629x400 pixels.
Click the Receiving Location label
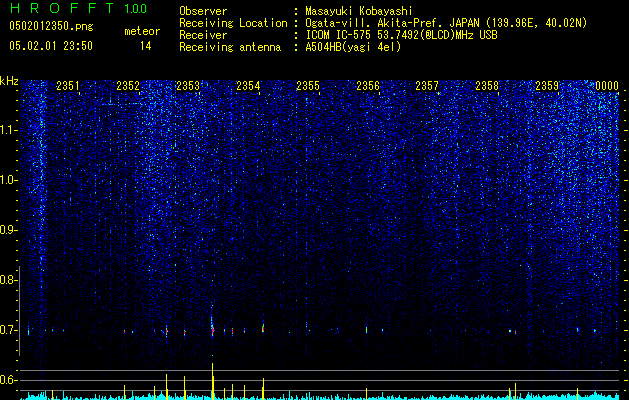[x=233, y=23]
